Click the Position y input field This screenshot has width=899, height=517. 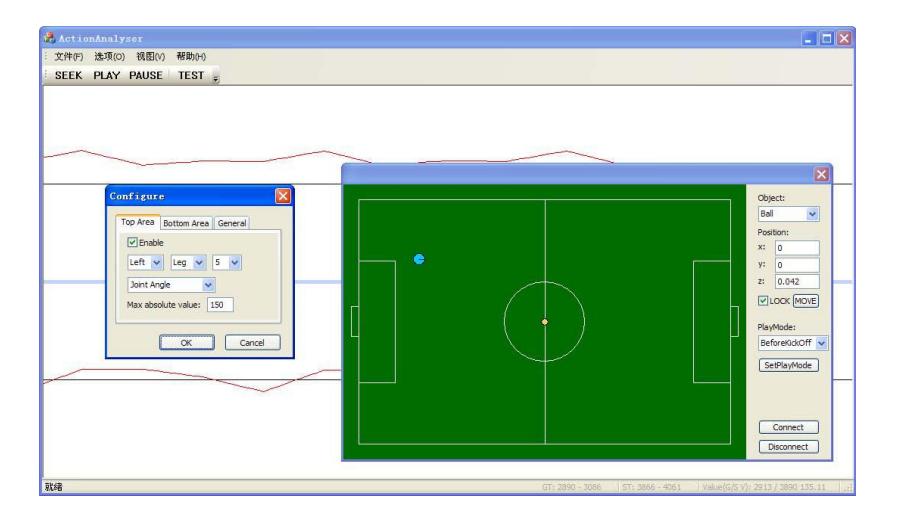coord(797,265)
